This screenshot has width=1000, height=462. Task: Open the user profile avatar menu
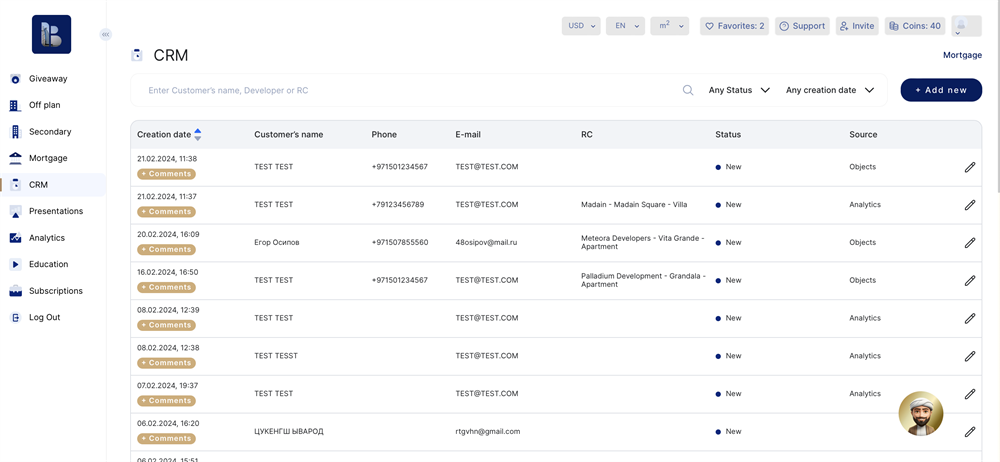point(965,26)
